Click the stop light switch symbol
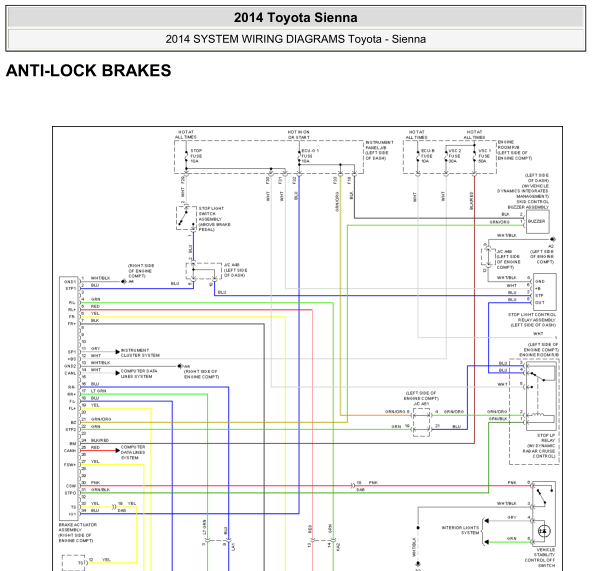 (186, 218)
